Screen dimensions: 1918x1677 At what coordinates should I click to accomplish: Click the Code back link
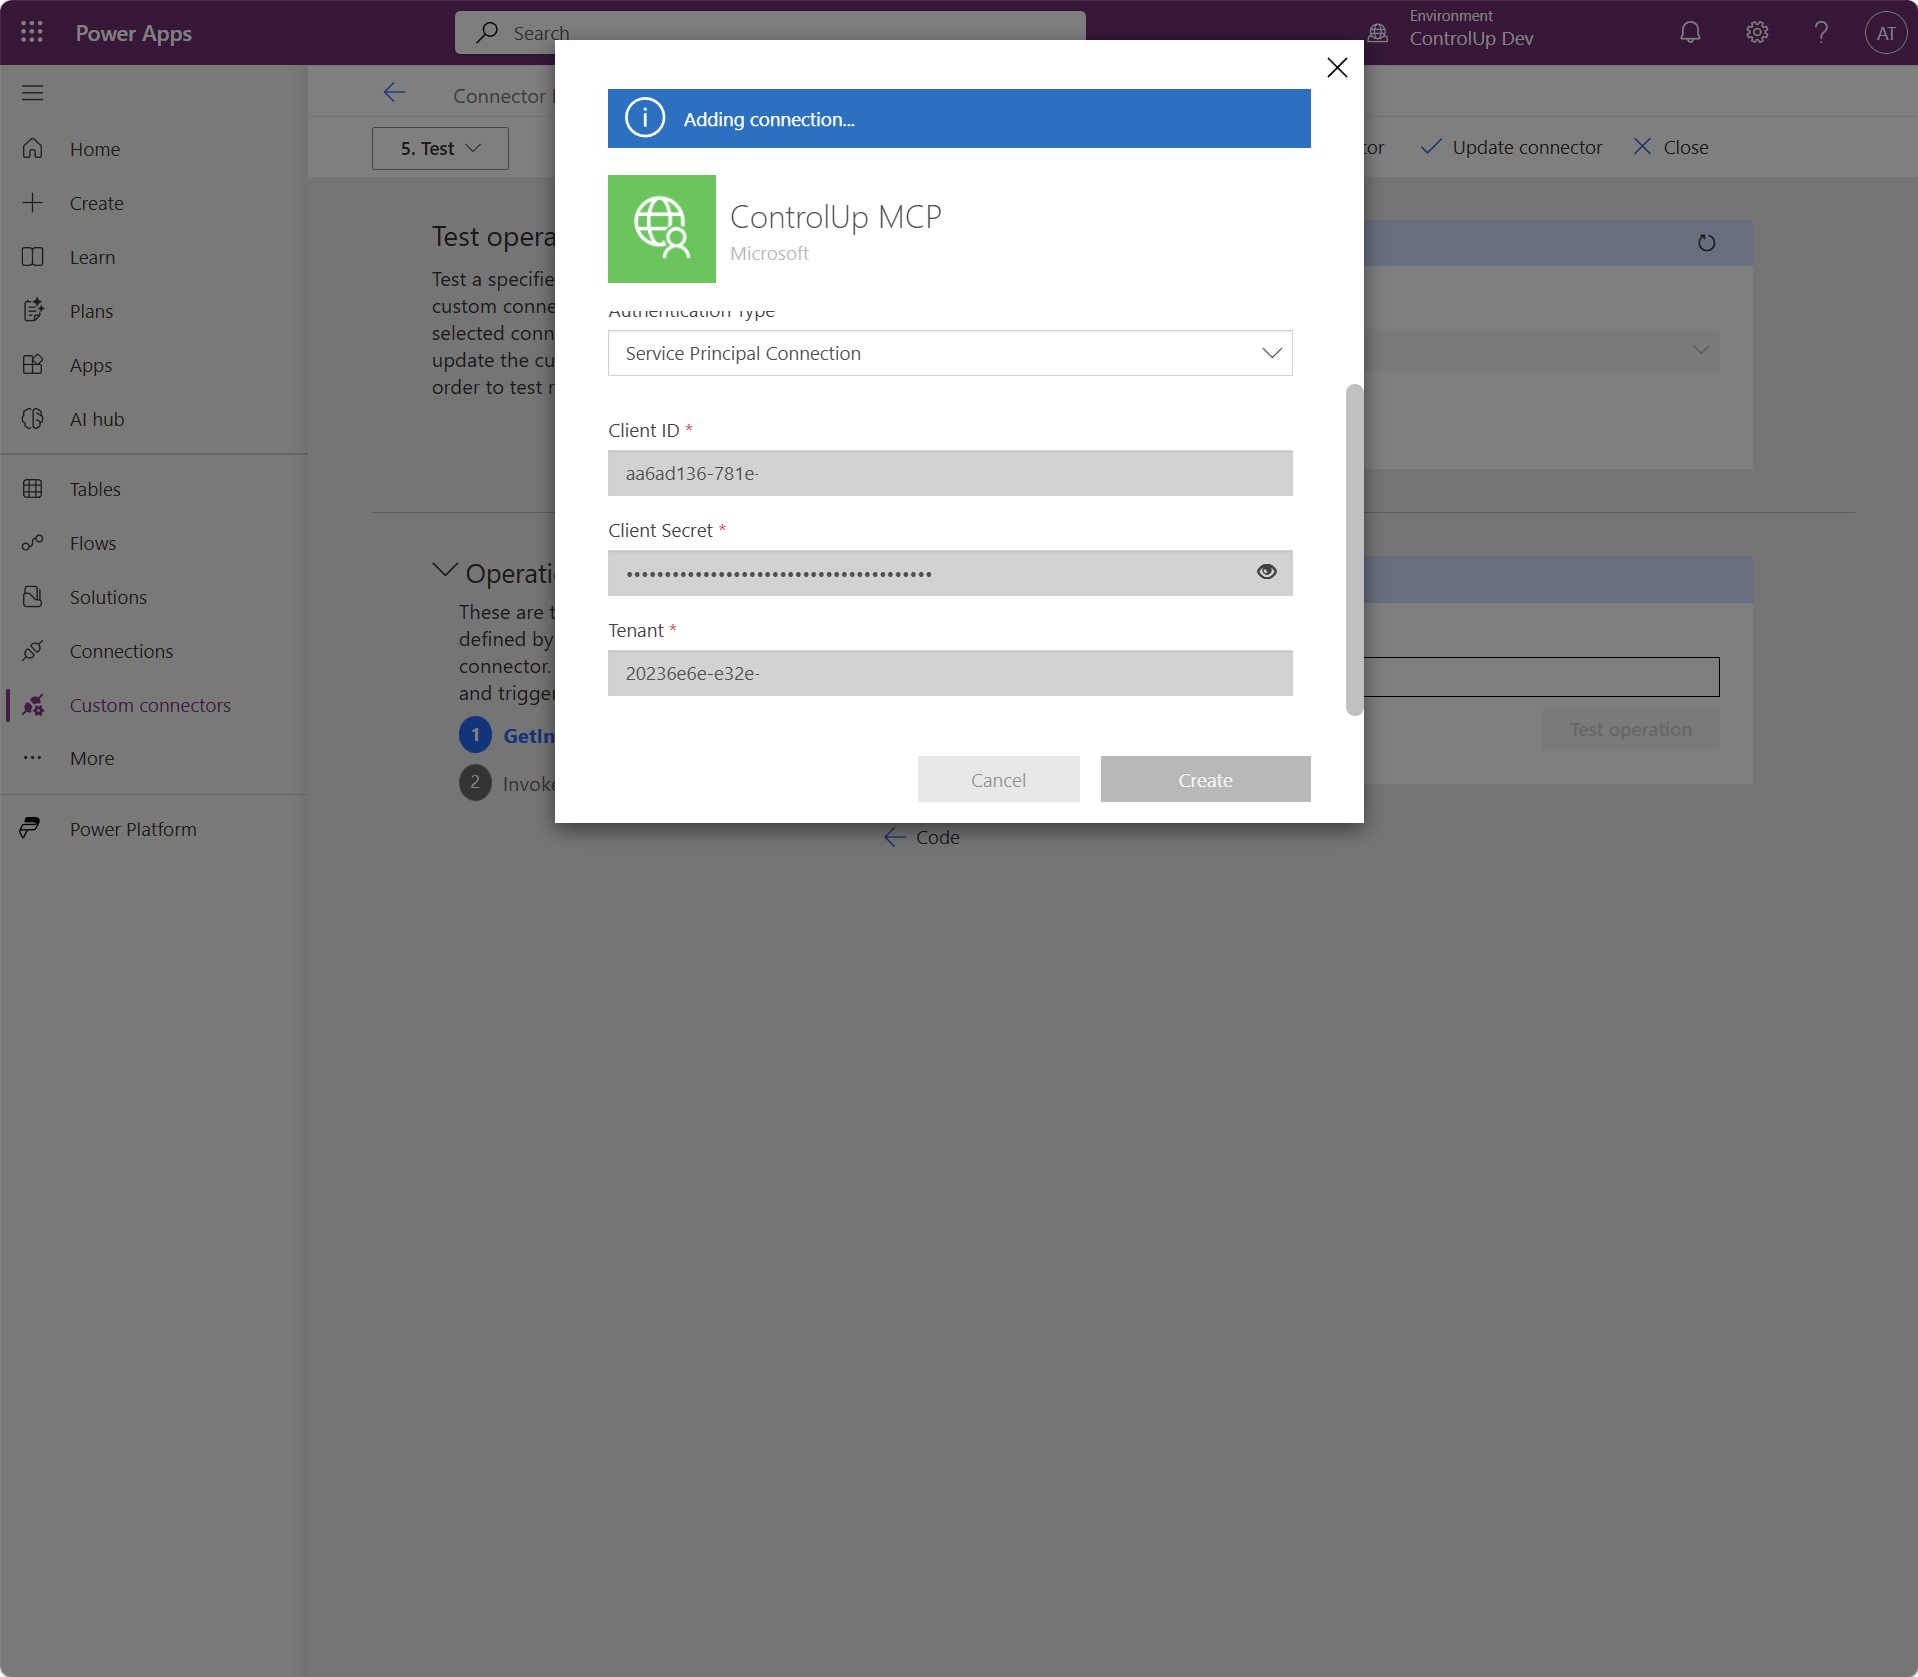922,837
